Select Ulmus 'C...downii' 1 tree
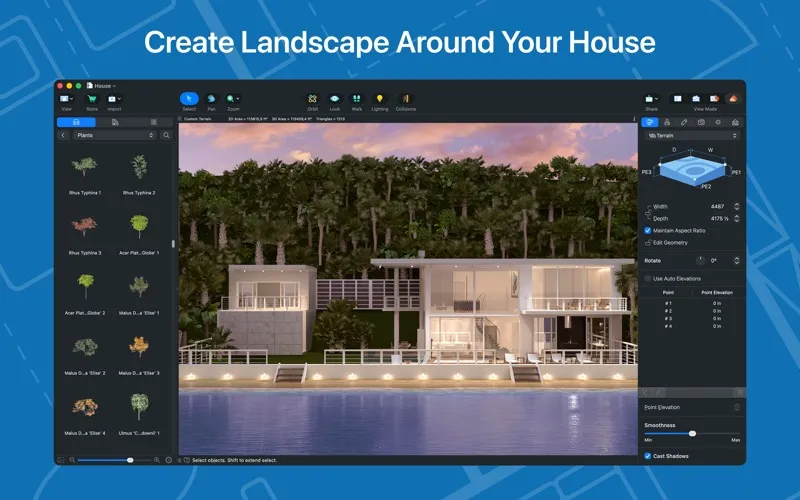 [139, 415]
